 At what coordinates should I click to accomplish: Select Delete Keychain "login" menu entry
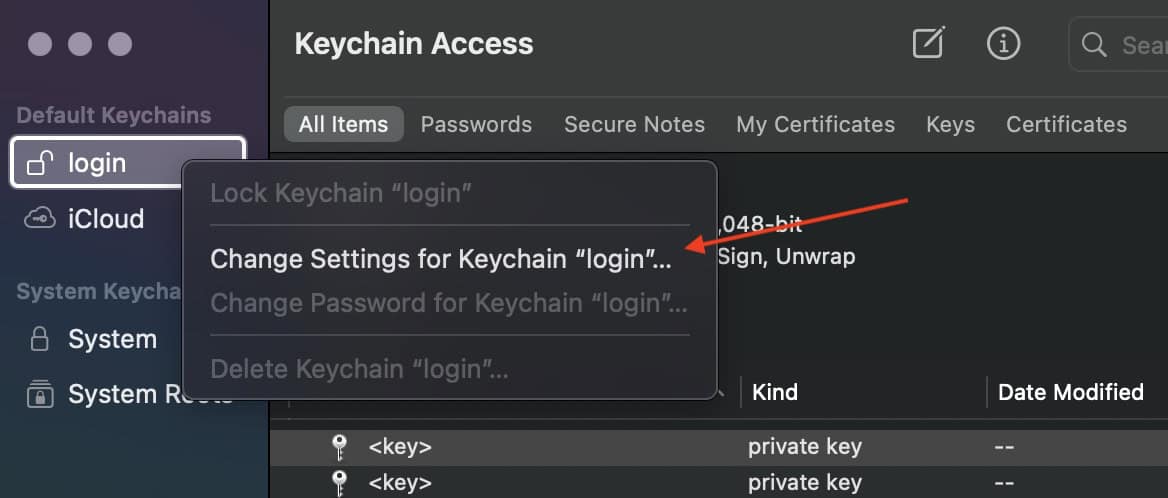pyautogui.click(x=359, y=370)
